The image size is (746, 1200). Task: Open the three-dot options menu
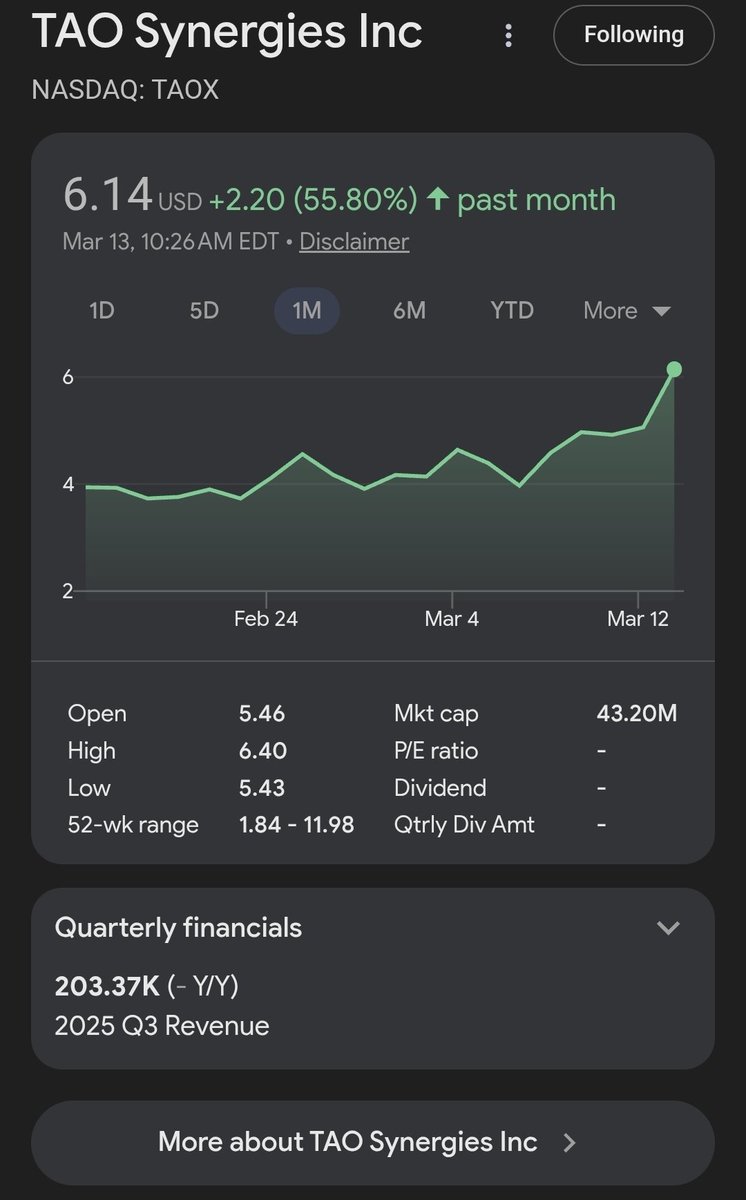click(x=509, y=36)
